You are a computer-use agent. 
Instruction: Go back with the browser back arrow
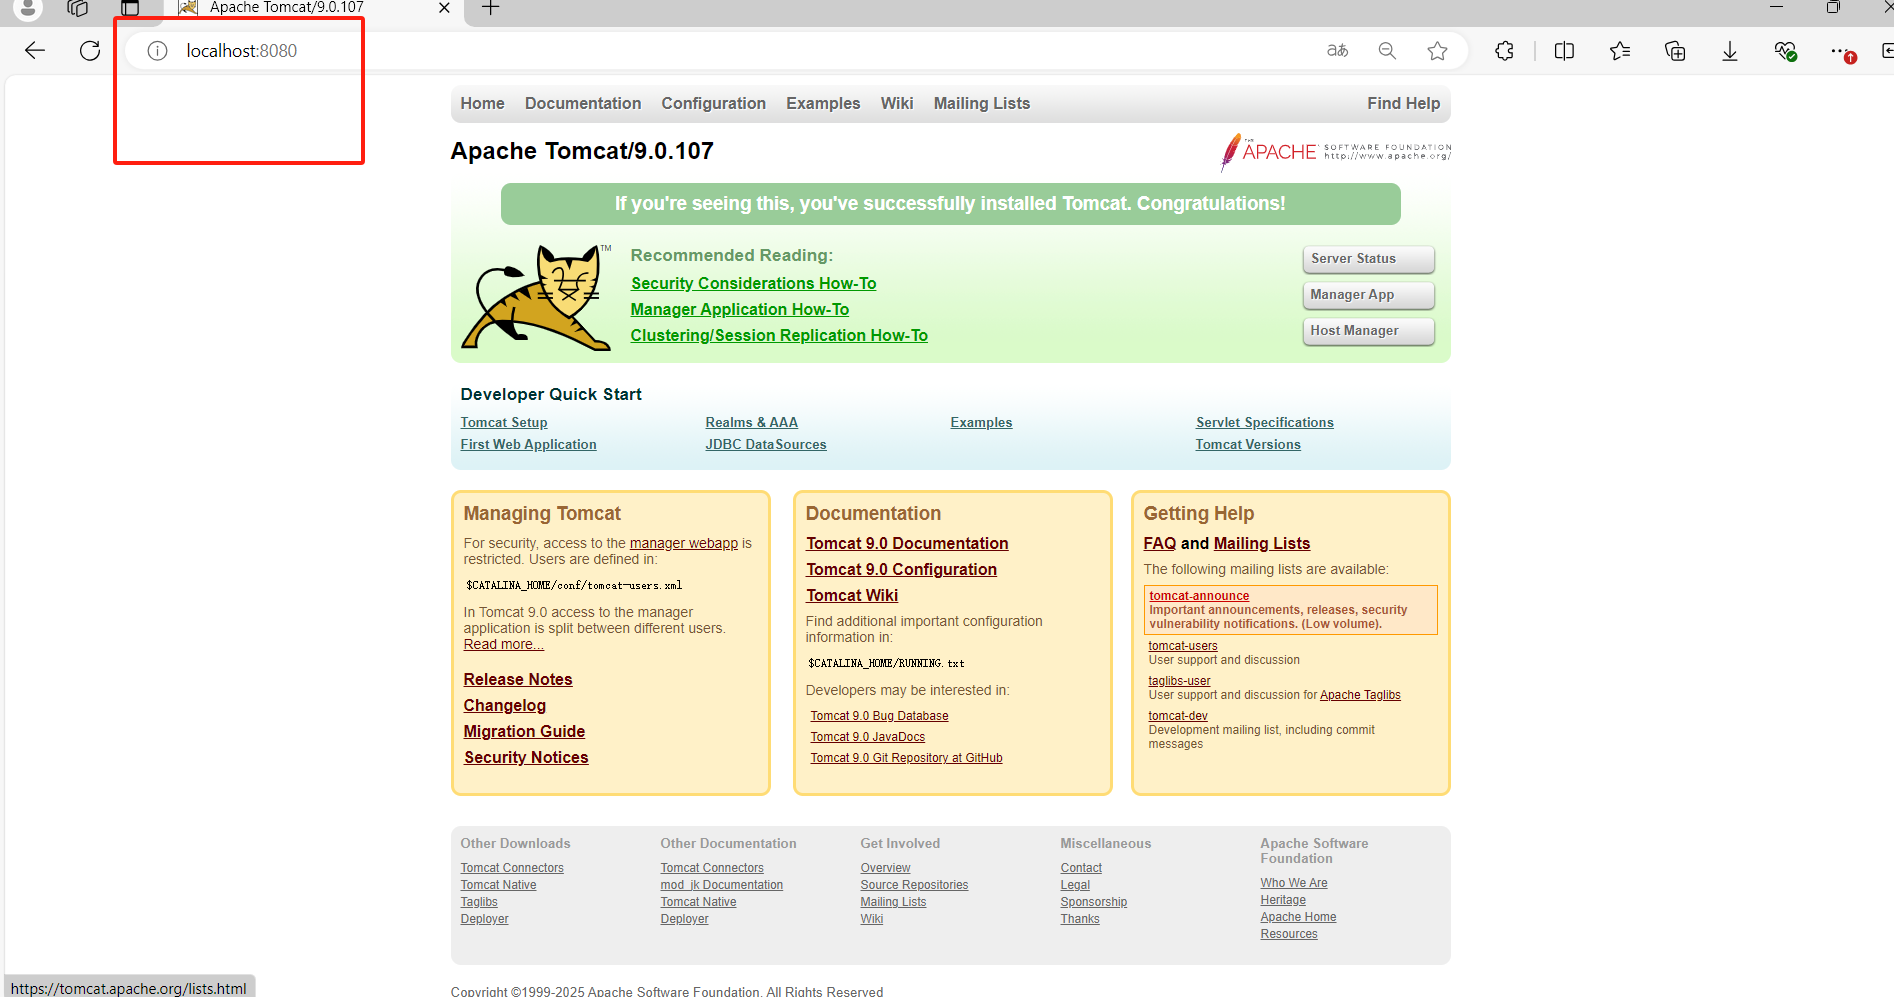click(35, 51)
